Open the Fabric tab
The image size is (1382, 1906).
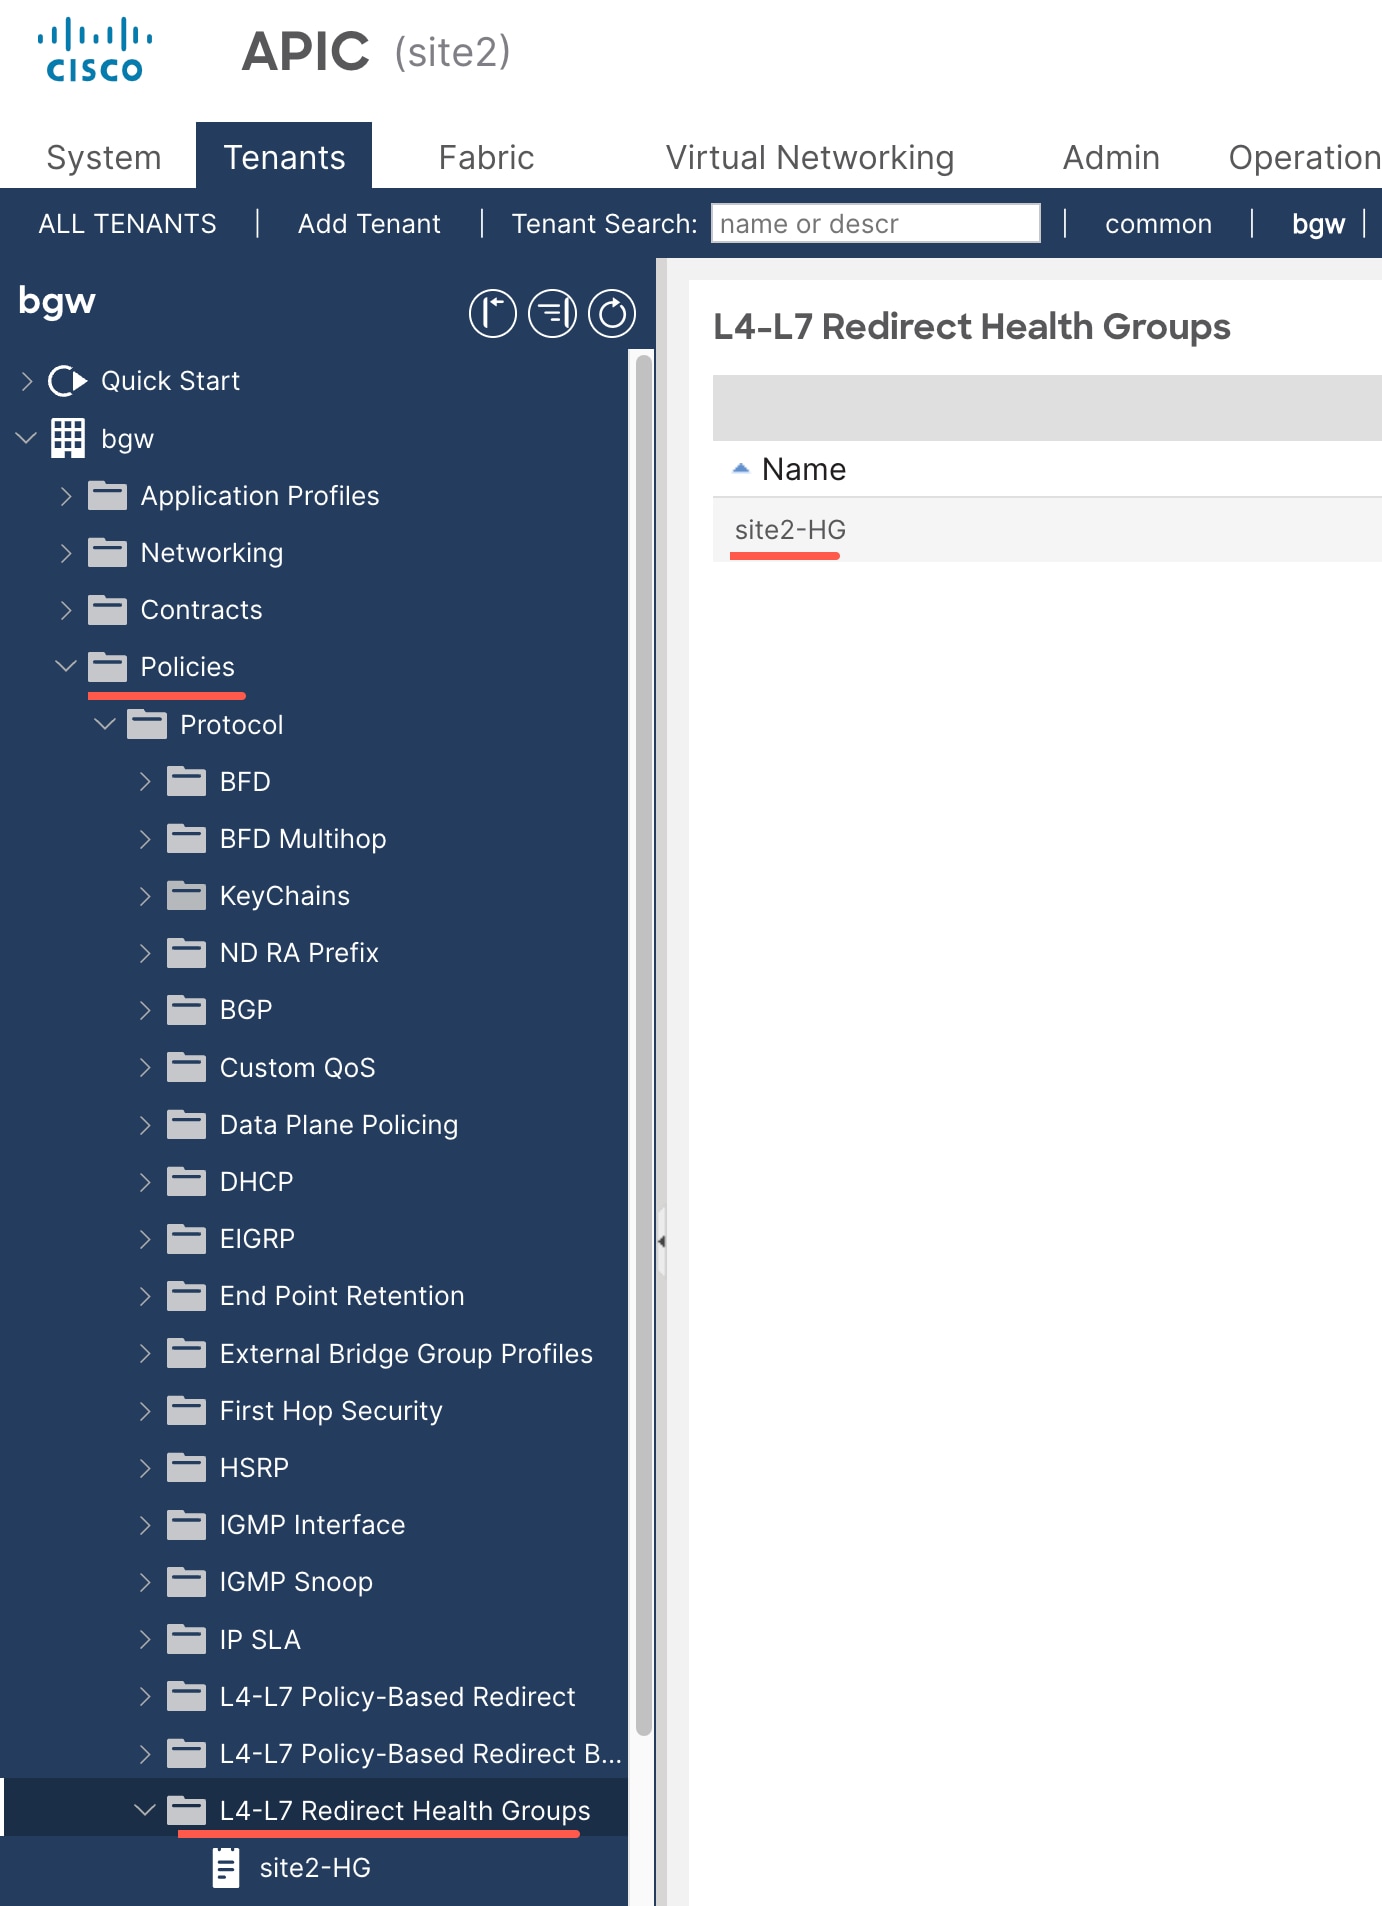[x=486, y=157]
